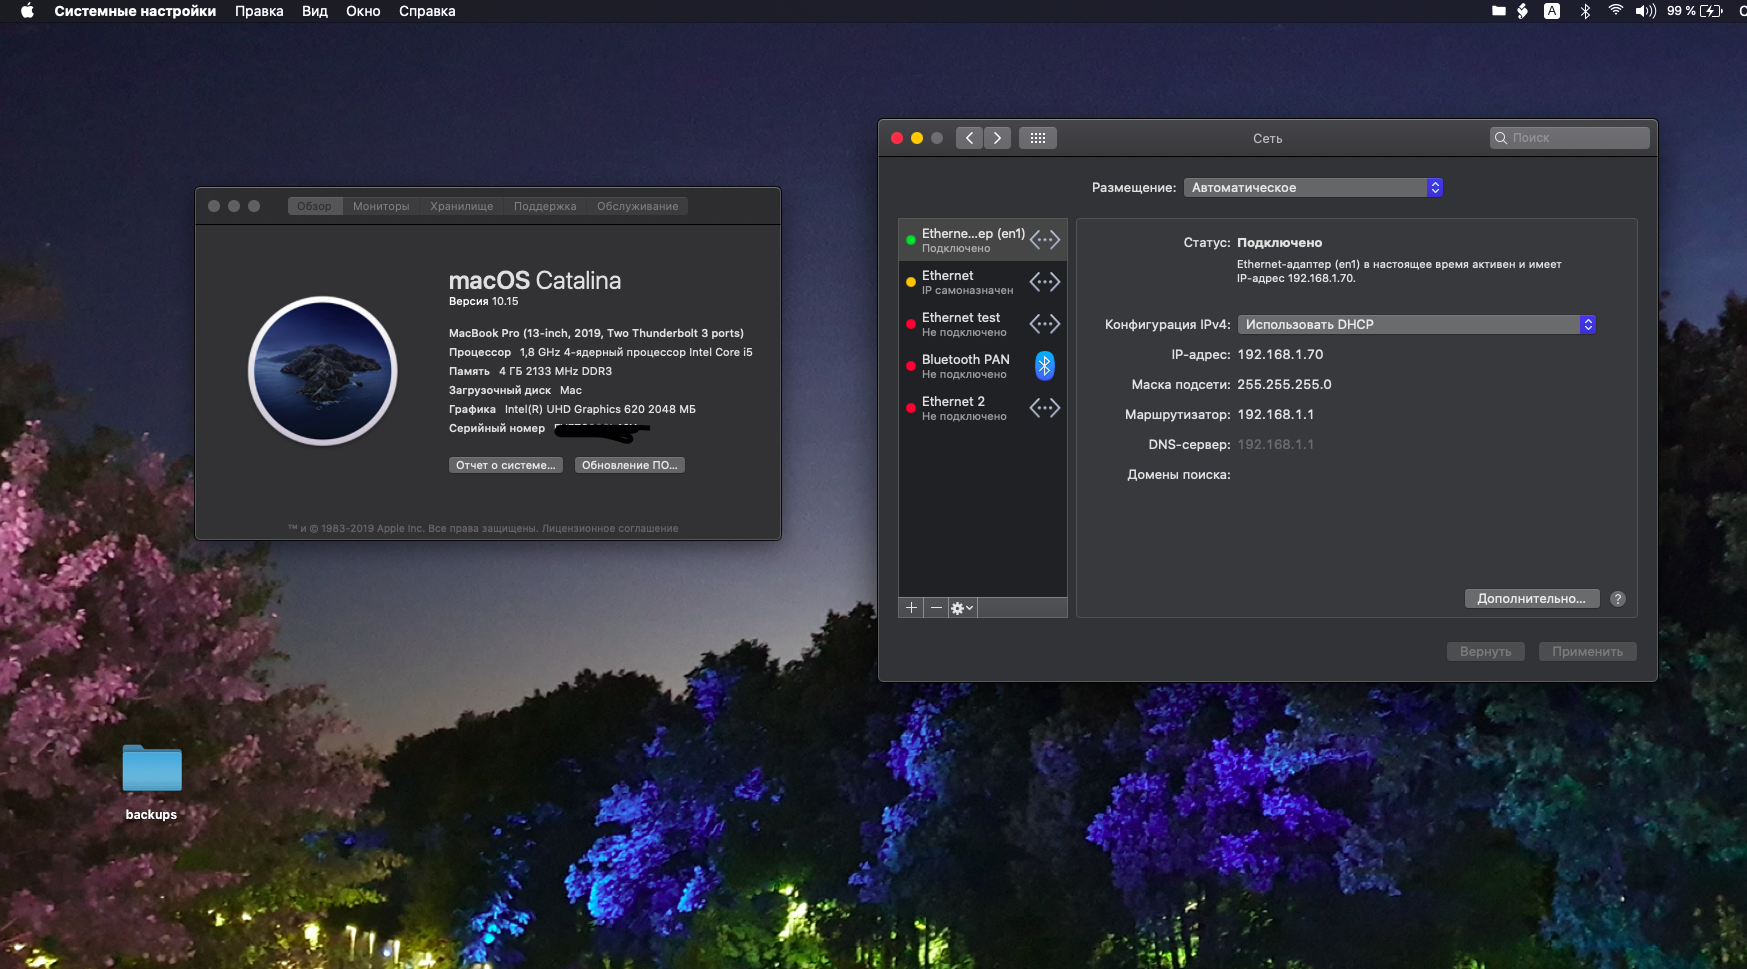This screenshot has width=1747, height=969.
Task: Click the Дополнительно... button
Action: pyautogui.click(x=1532, y=599)
